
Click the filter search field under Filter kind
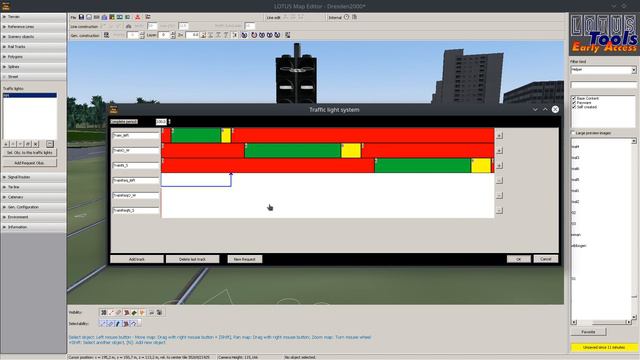(x=604, y=85)
